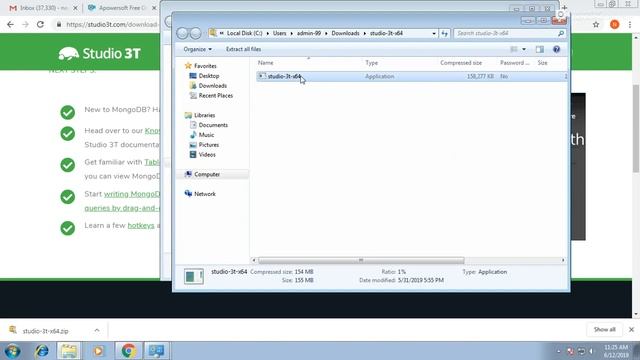Toggle the preview pane icon
Screen dimensions: 640x360
point(540,49)
